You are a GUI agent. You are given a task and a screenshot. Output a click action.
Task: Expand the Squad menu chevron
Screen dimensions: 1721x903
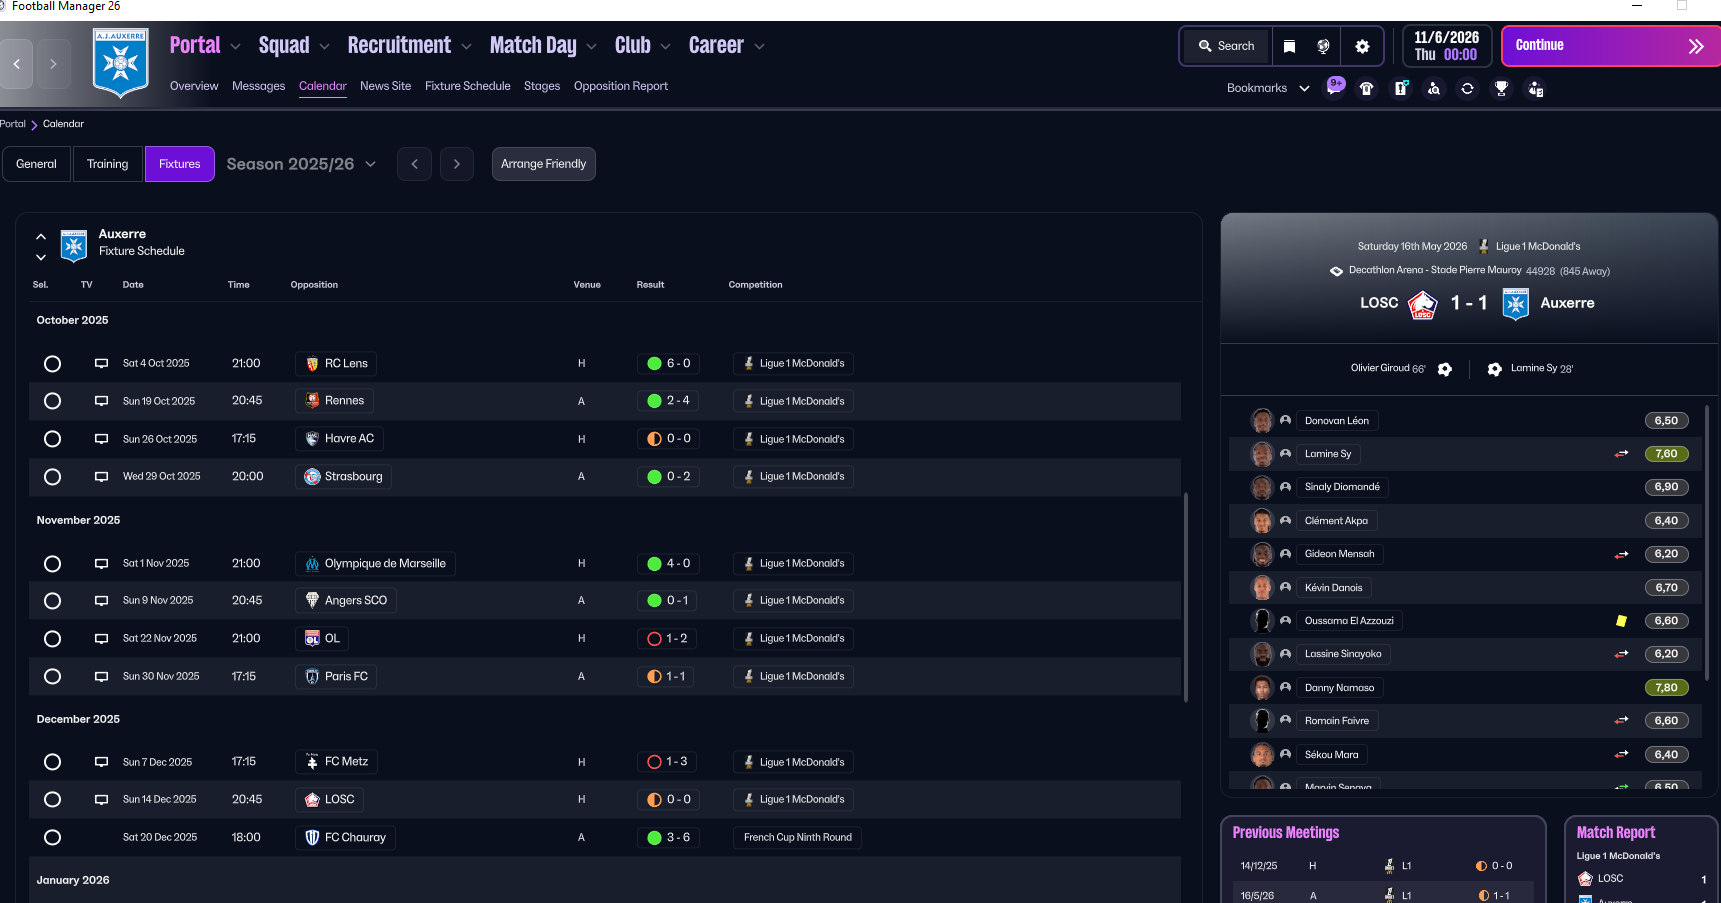(x=324, y=47)
